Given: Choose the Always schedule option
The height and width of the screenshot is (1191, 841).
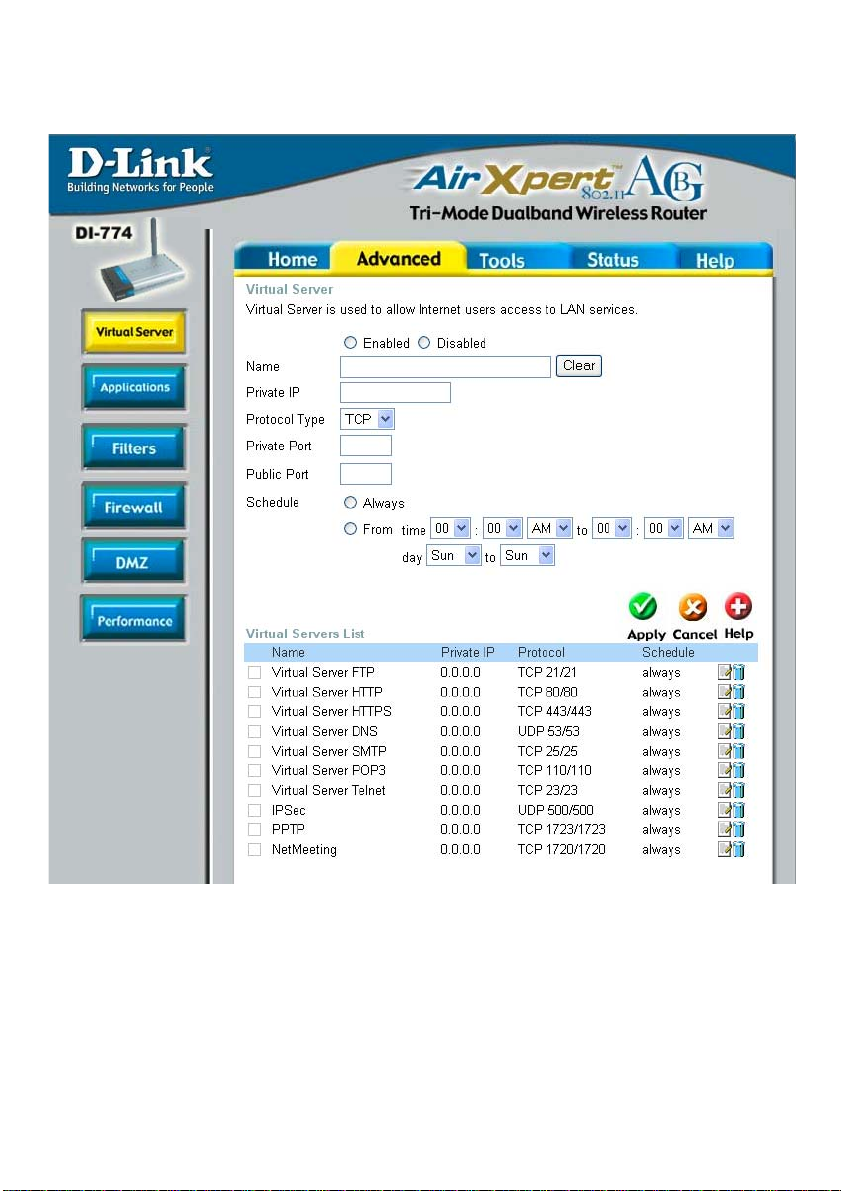Looking at the screenshot, I should [350, 502].
